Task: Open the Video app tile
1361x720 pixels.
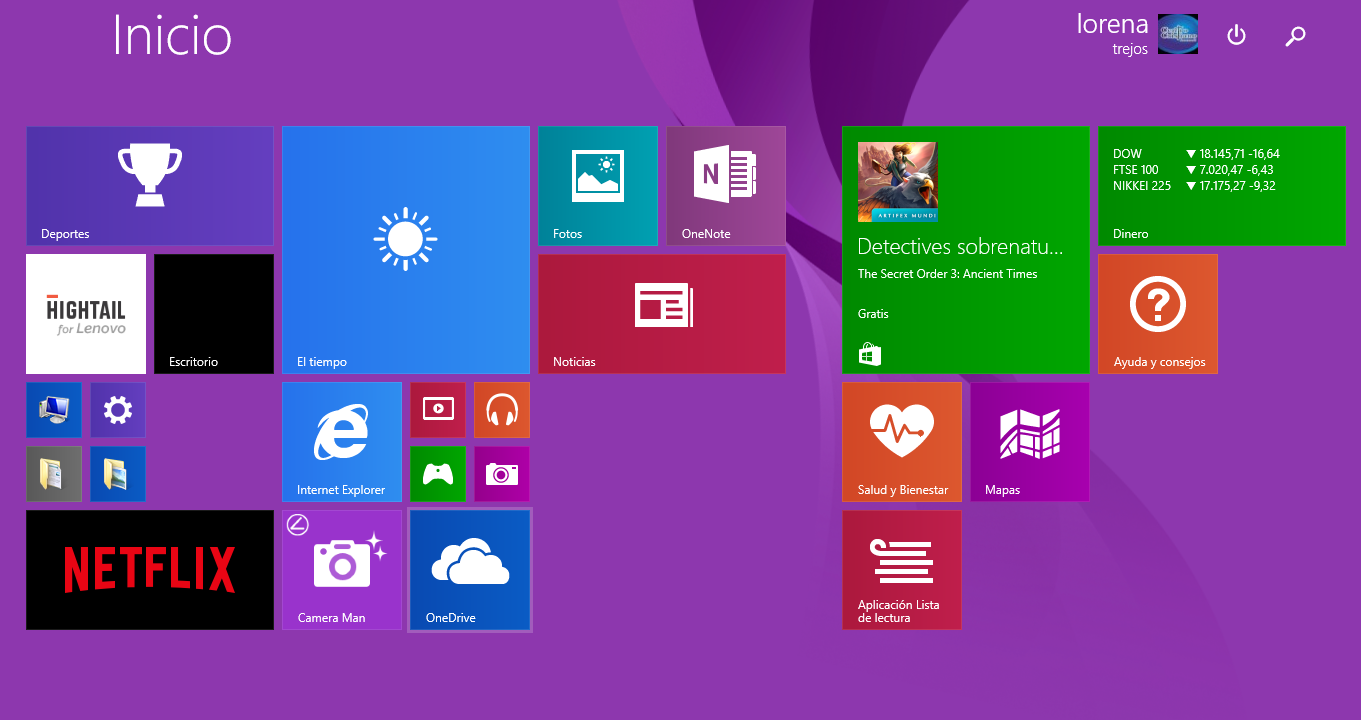Action: pyautogui.click(x=438, y=410)
